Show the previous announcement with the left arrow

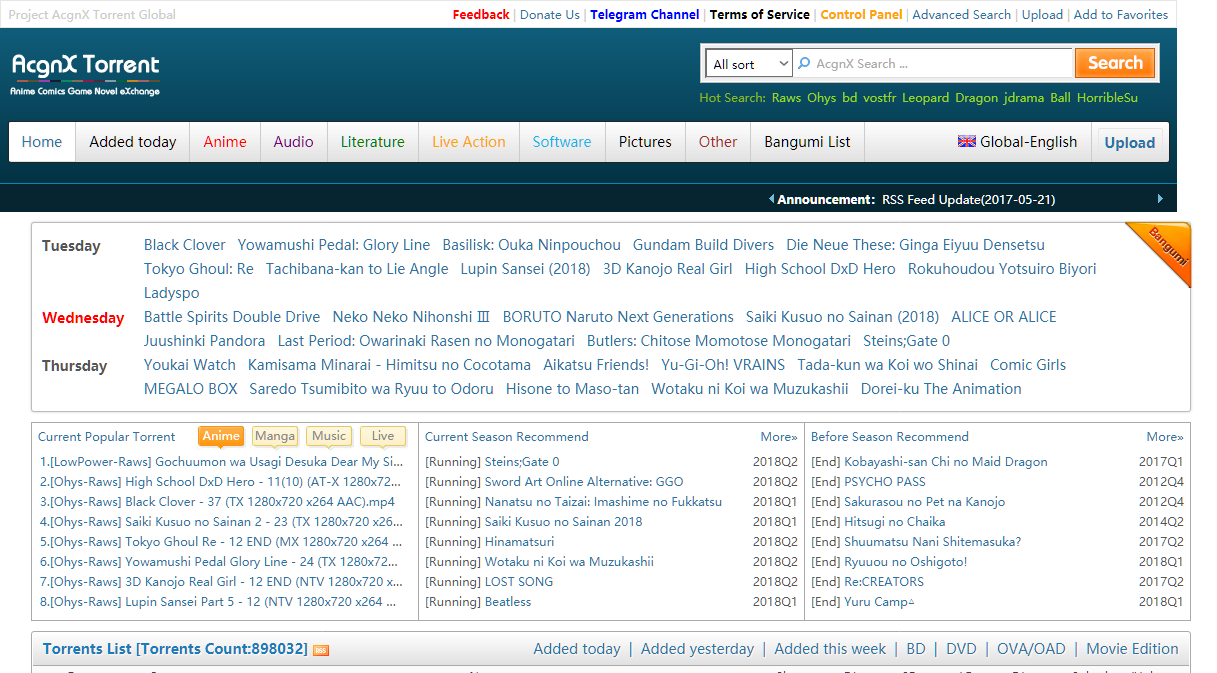(771, 199)
